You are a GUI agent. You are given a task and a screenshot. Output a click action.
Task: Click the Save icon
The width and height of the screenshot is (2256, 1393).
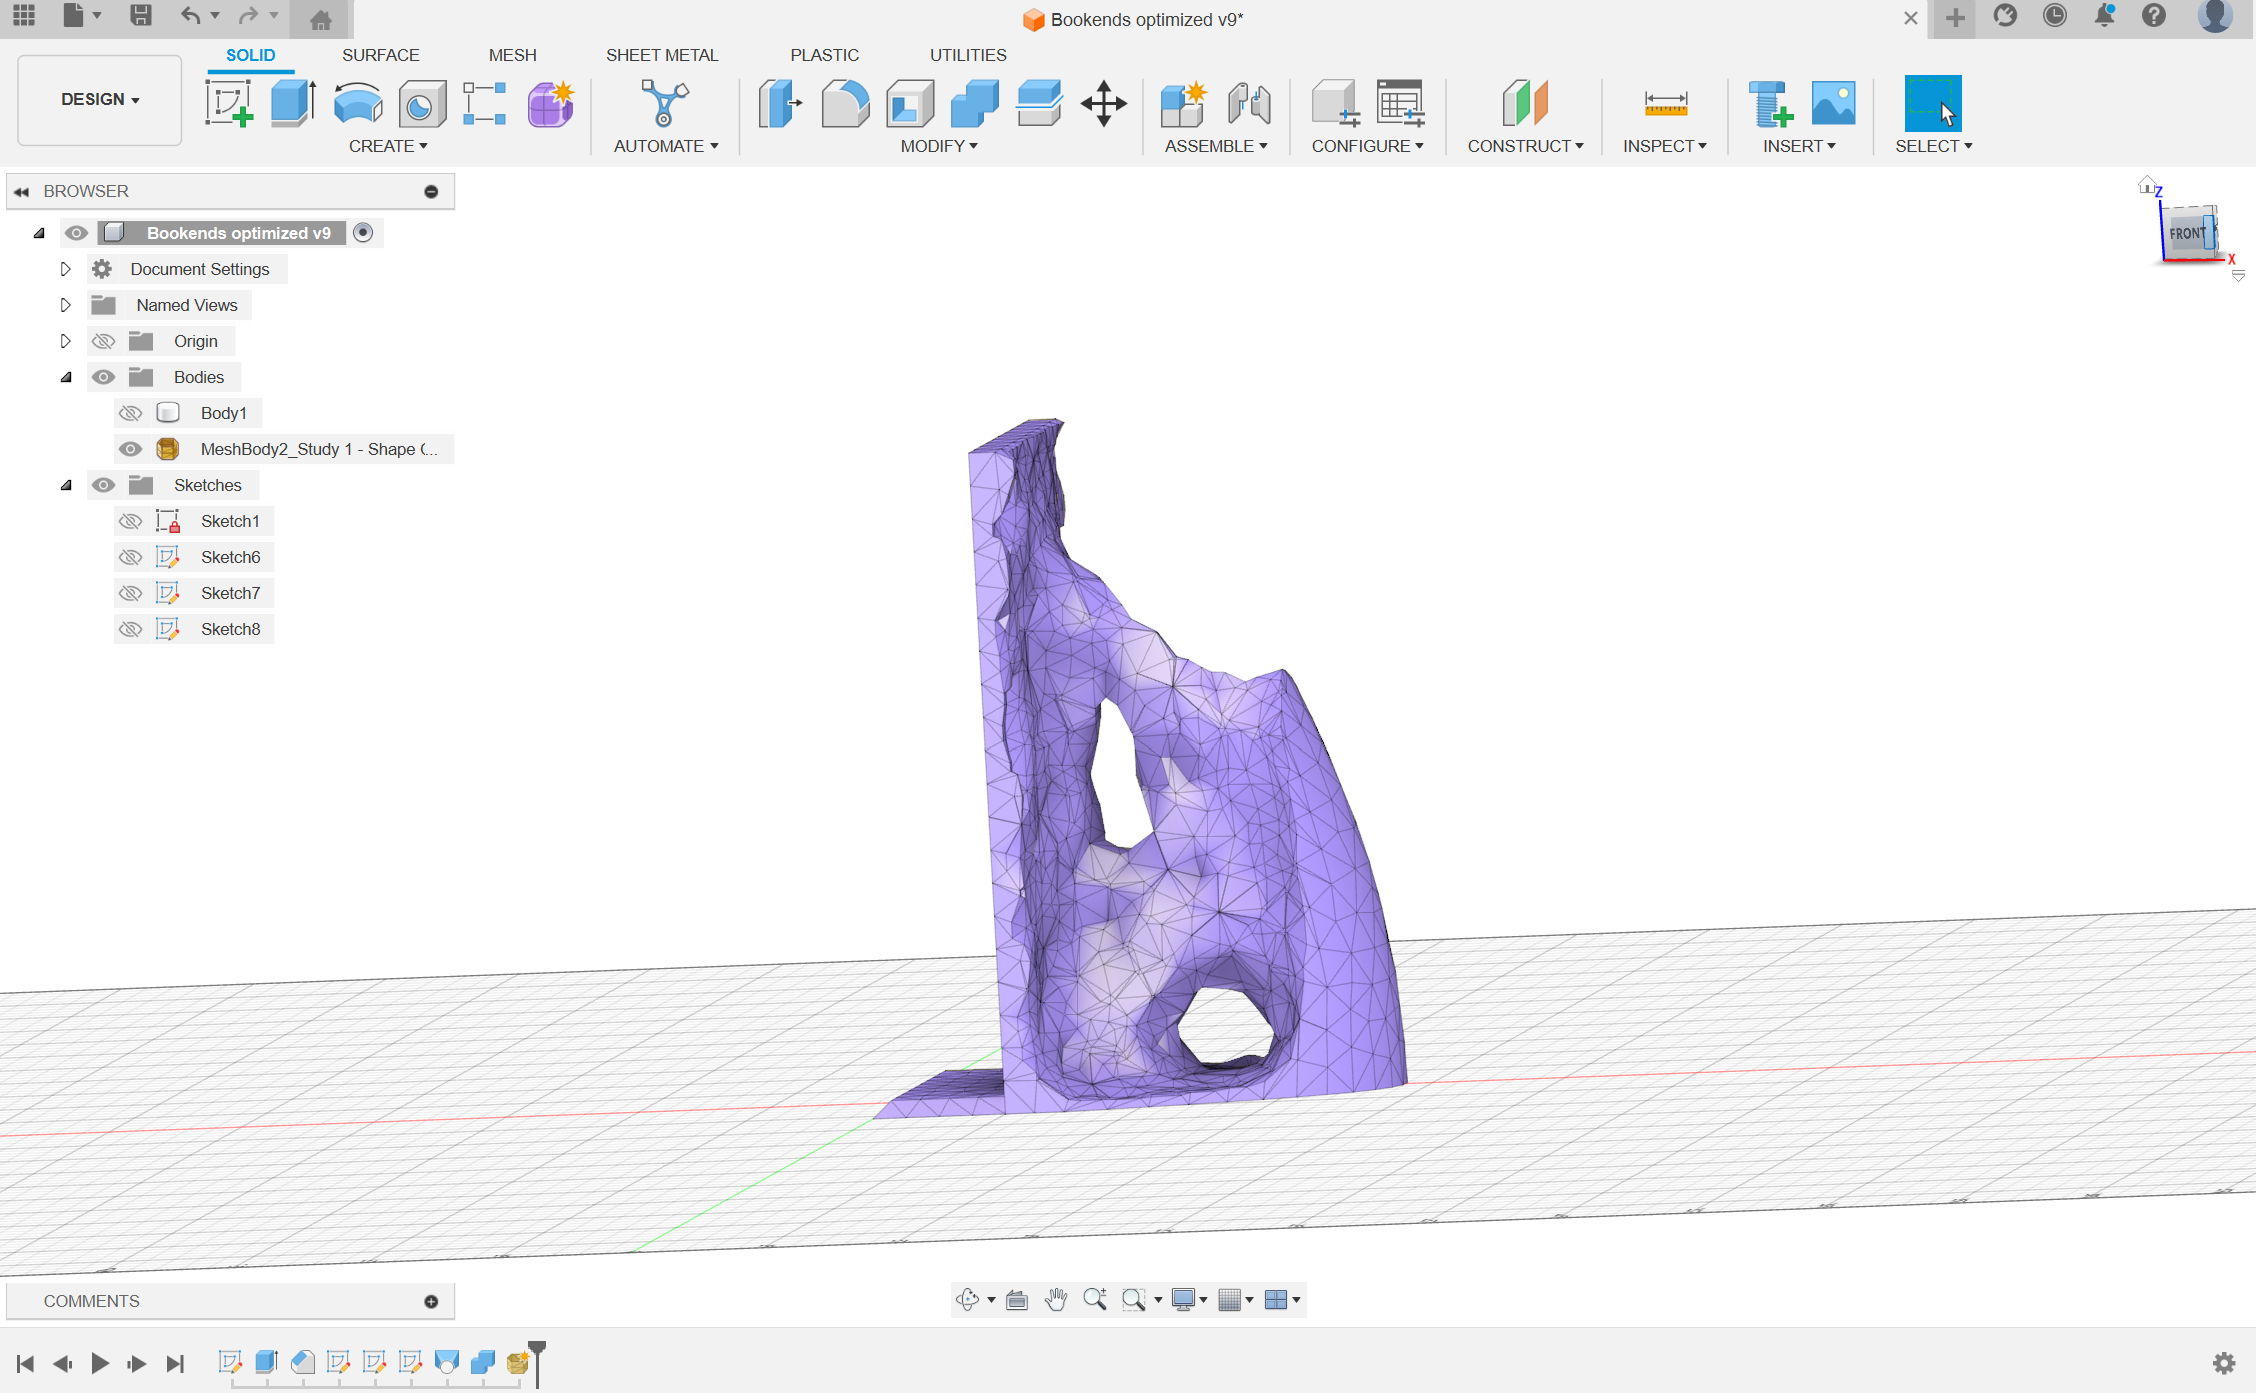[x=141, y=15]
